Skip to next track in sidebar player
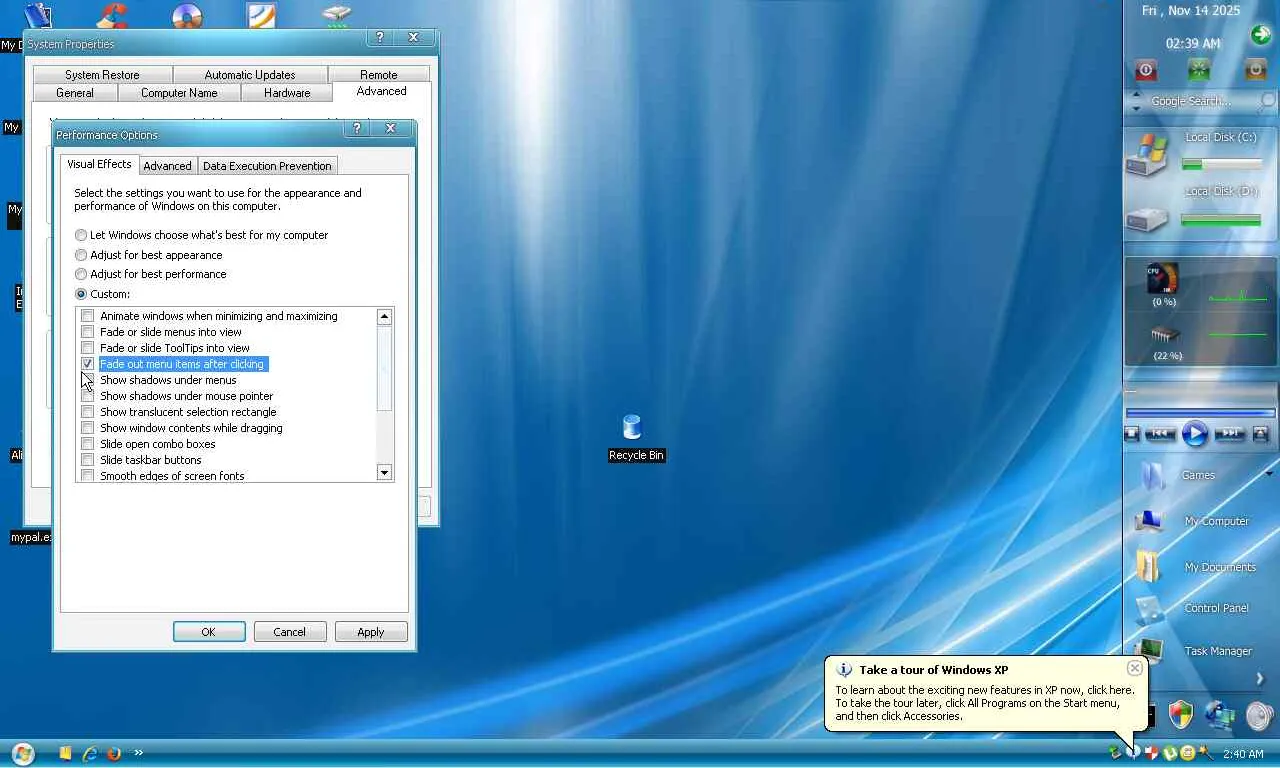Screen dimensions: 1280x768 point(1230,434)
